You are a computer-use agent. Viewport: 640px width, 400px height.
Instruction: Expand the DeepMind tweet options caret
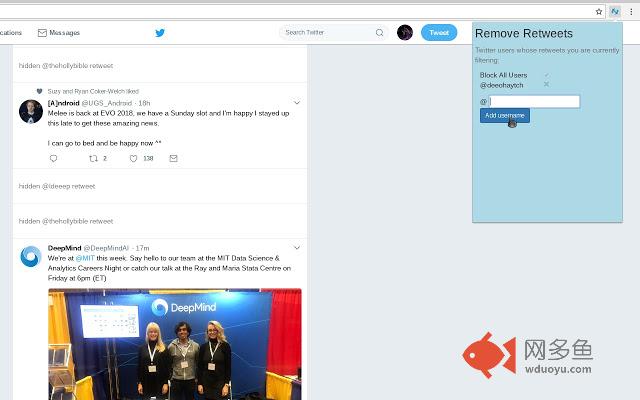coord(297,247)
